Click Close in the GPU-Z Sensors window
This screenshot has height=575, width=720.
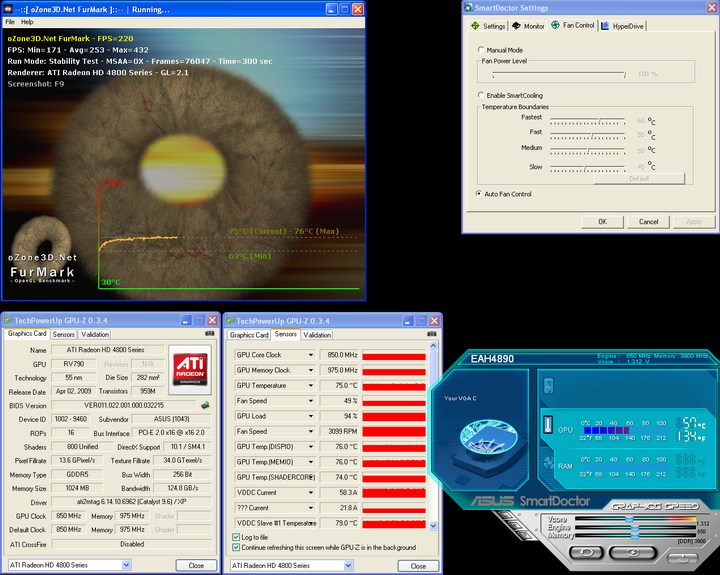pos(418,566)
